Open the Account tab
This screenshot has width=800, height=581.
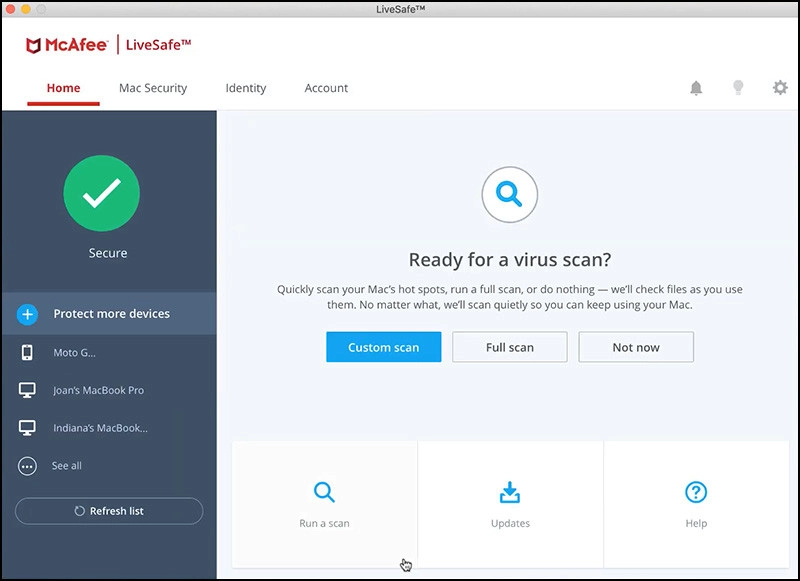(326, 88)
